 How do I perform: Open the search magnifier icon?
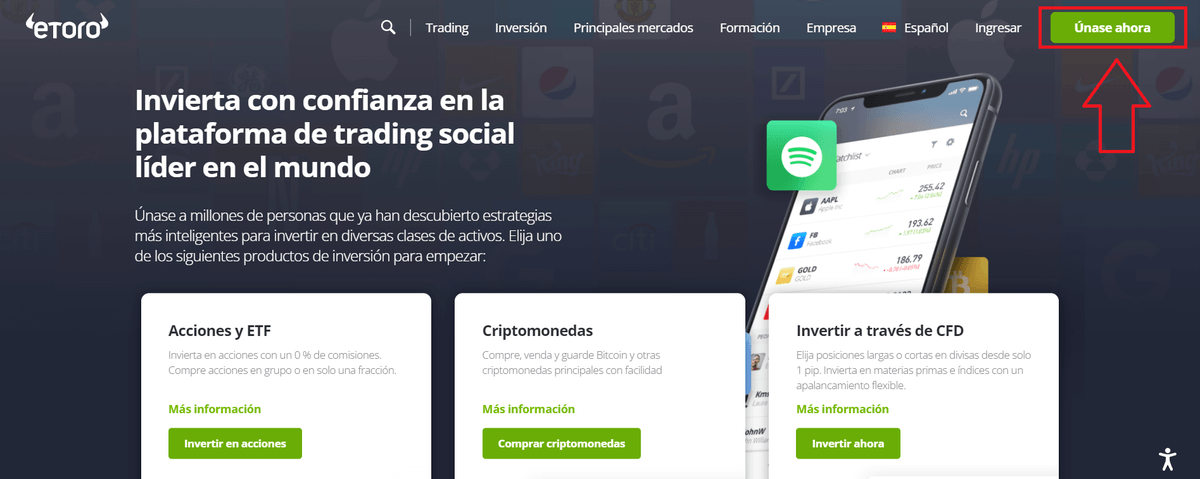point(389,27)
